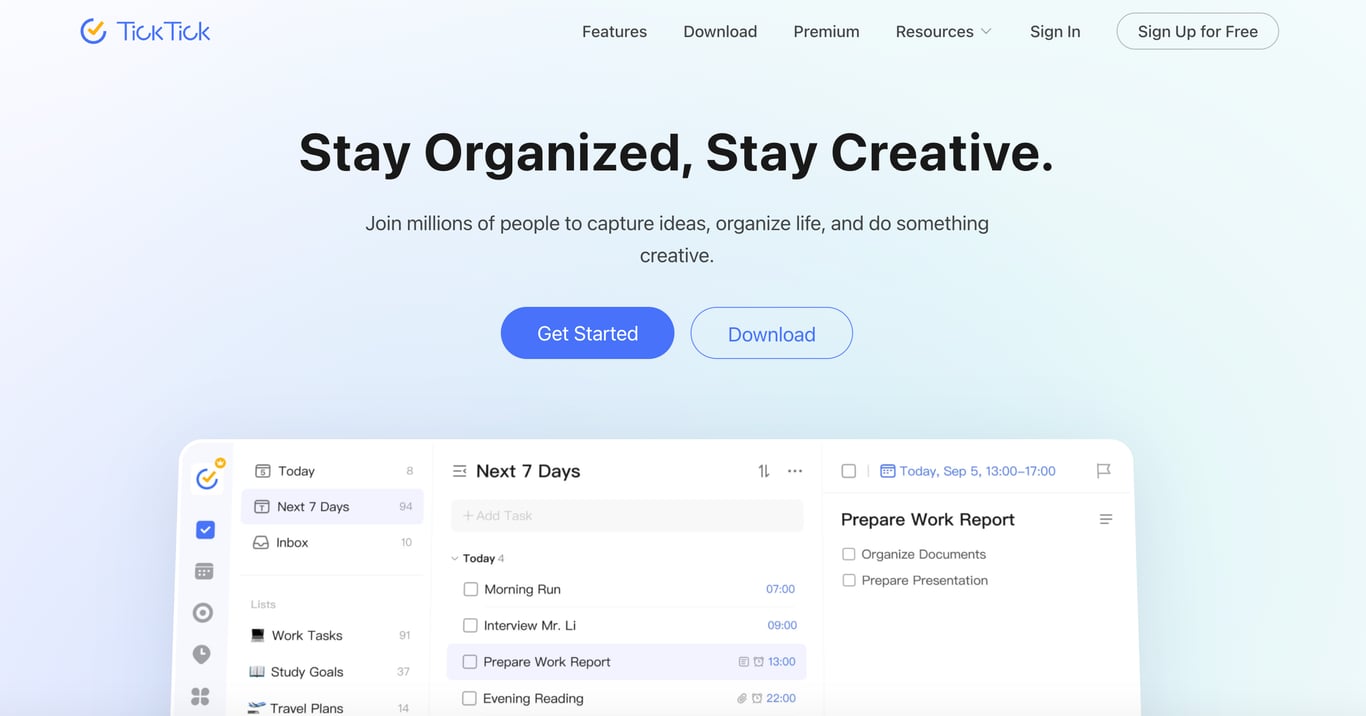This screenshot has width=1366, height=716.
Task: Click the airplane emoji beside Travel Plans
Action: click(256, 707)
